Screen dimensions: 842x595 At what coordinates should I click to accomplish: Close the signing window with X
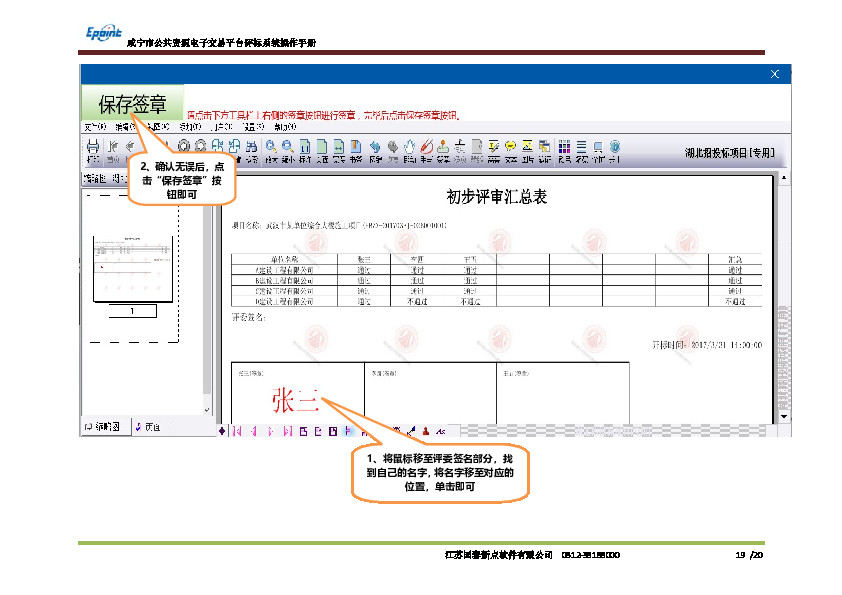(x=775, y=75)
